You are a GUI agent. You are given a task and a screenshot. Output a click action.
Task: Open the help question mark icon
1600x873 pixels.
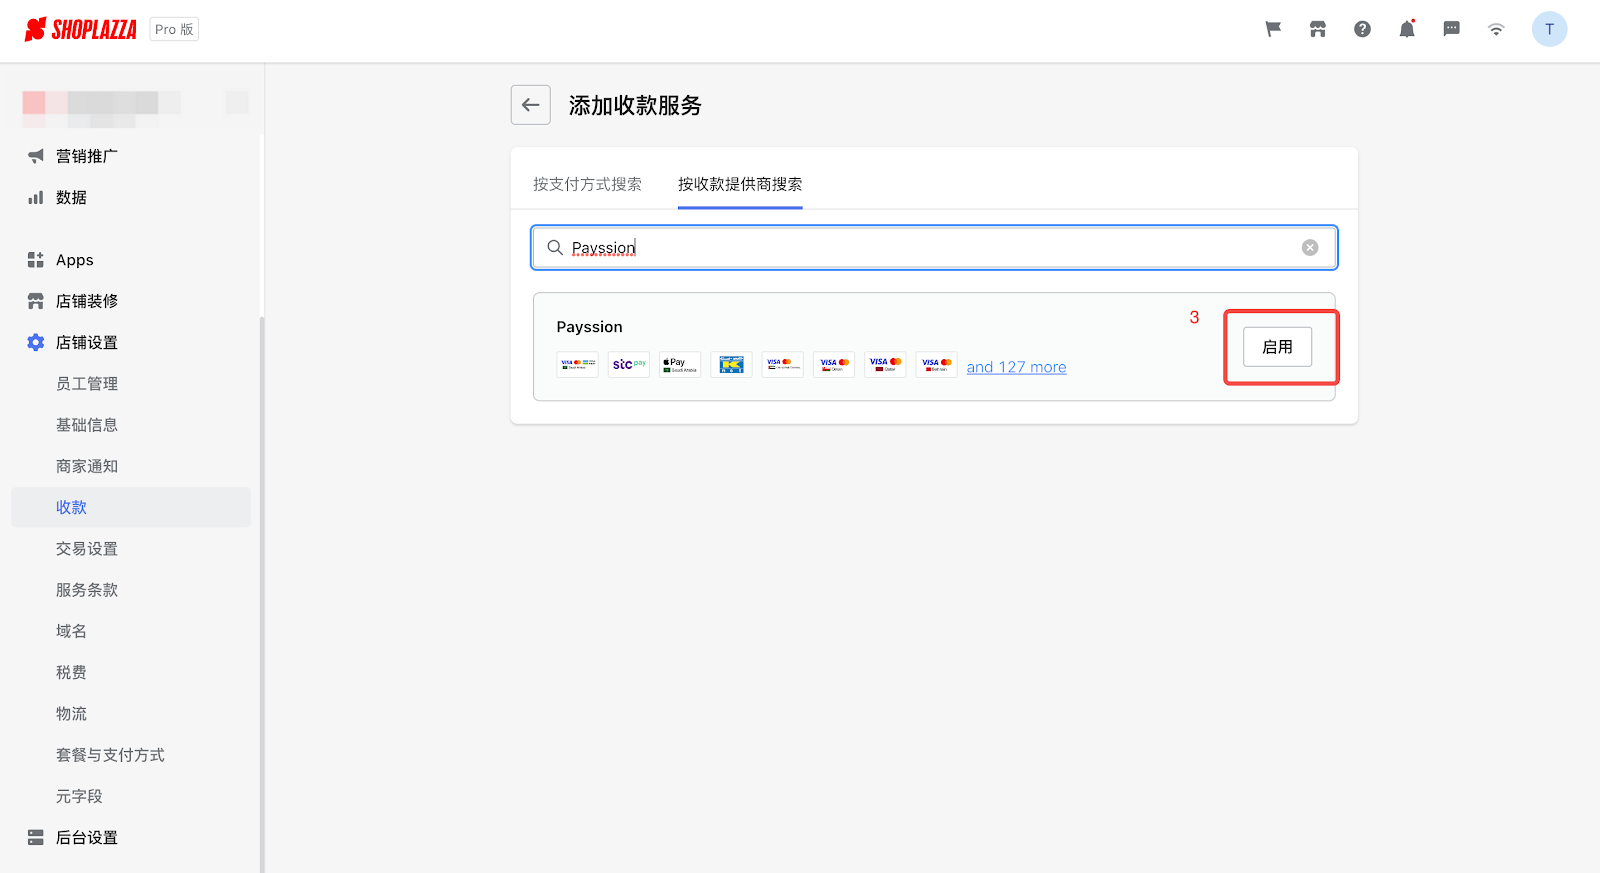coord(1362,29)
